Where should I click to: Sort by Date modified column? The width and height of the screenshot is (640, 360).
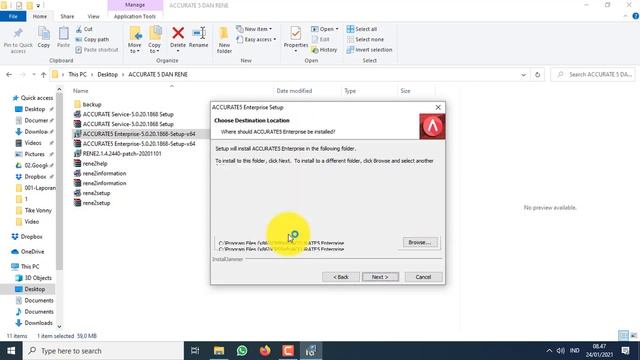294,91
